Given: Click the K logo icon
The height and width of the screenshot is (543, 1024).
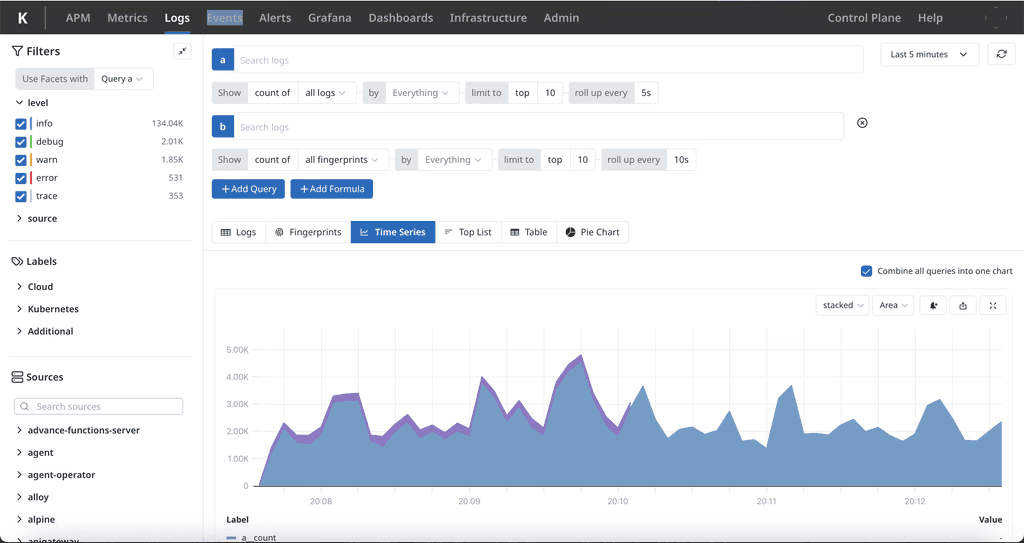Looking at the screenshot, I should tap(22, 18).
